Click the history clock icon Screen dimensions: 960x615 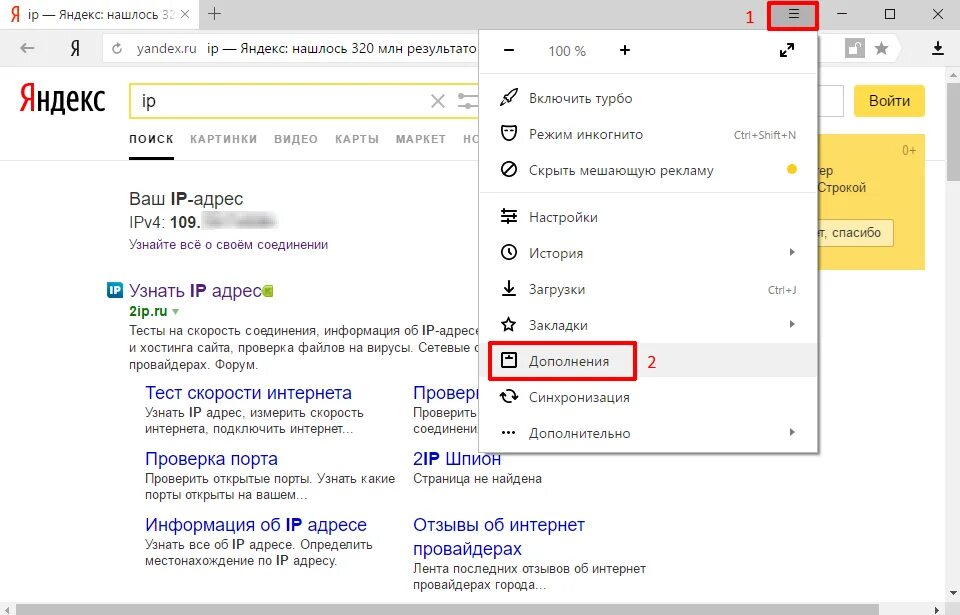click(509, 252)
